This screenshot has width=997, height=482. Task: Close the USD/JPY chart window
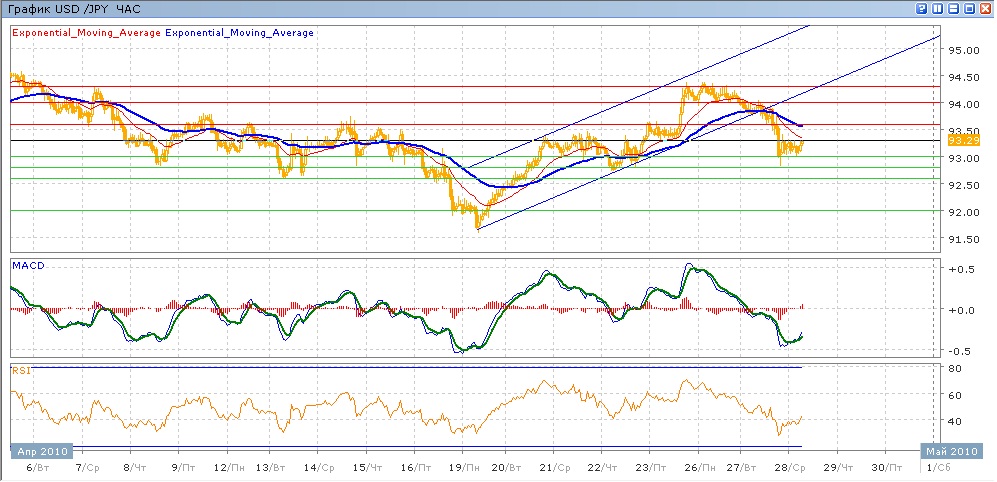click(x=985, y=8)
